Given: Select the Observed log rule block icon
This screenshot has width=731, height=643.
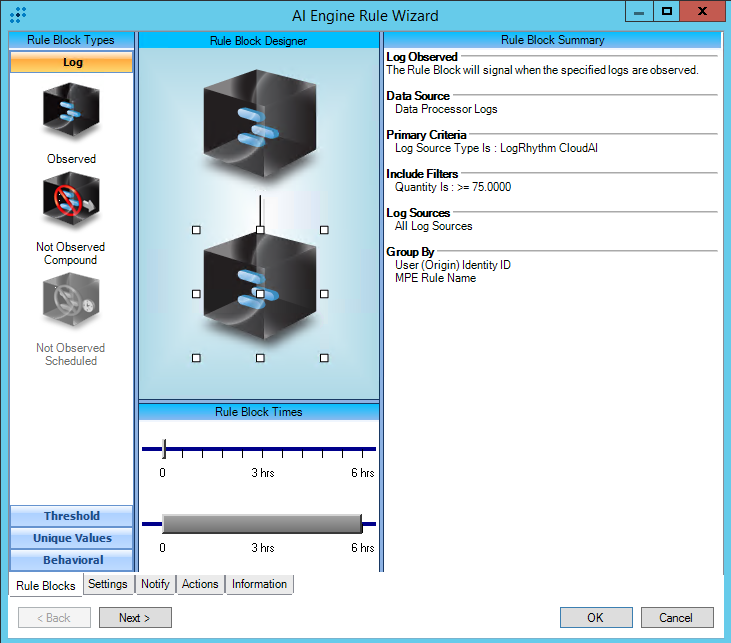Looking at the screenshot, I should pyautogui.click(x=71, y=112).
